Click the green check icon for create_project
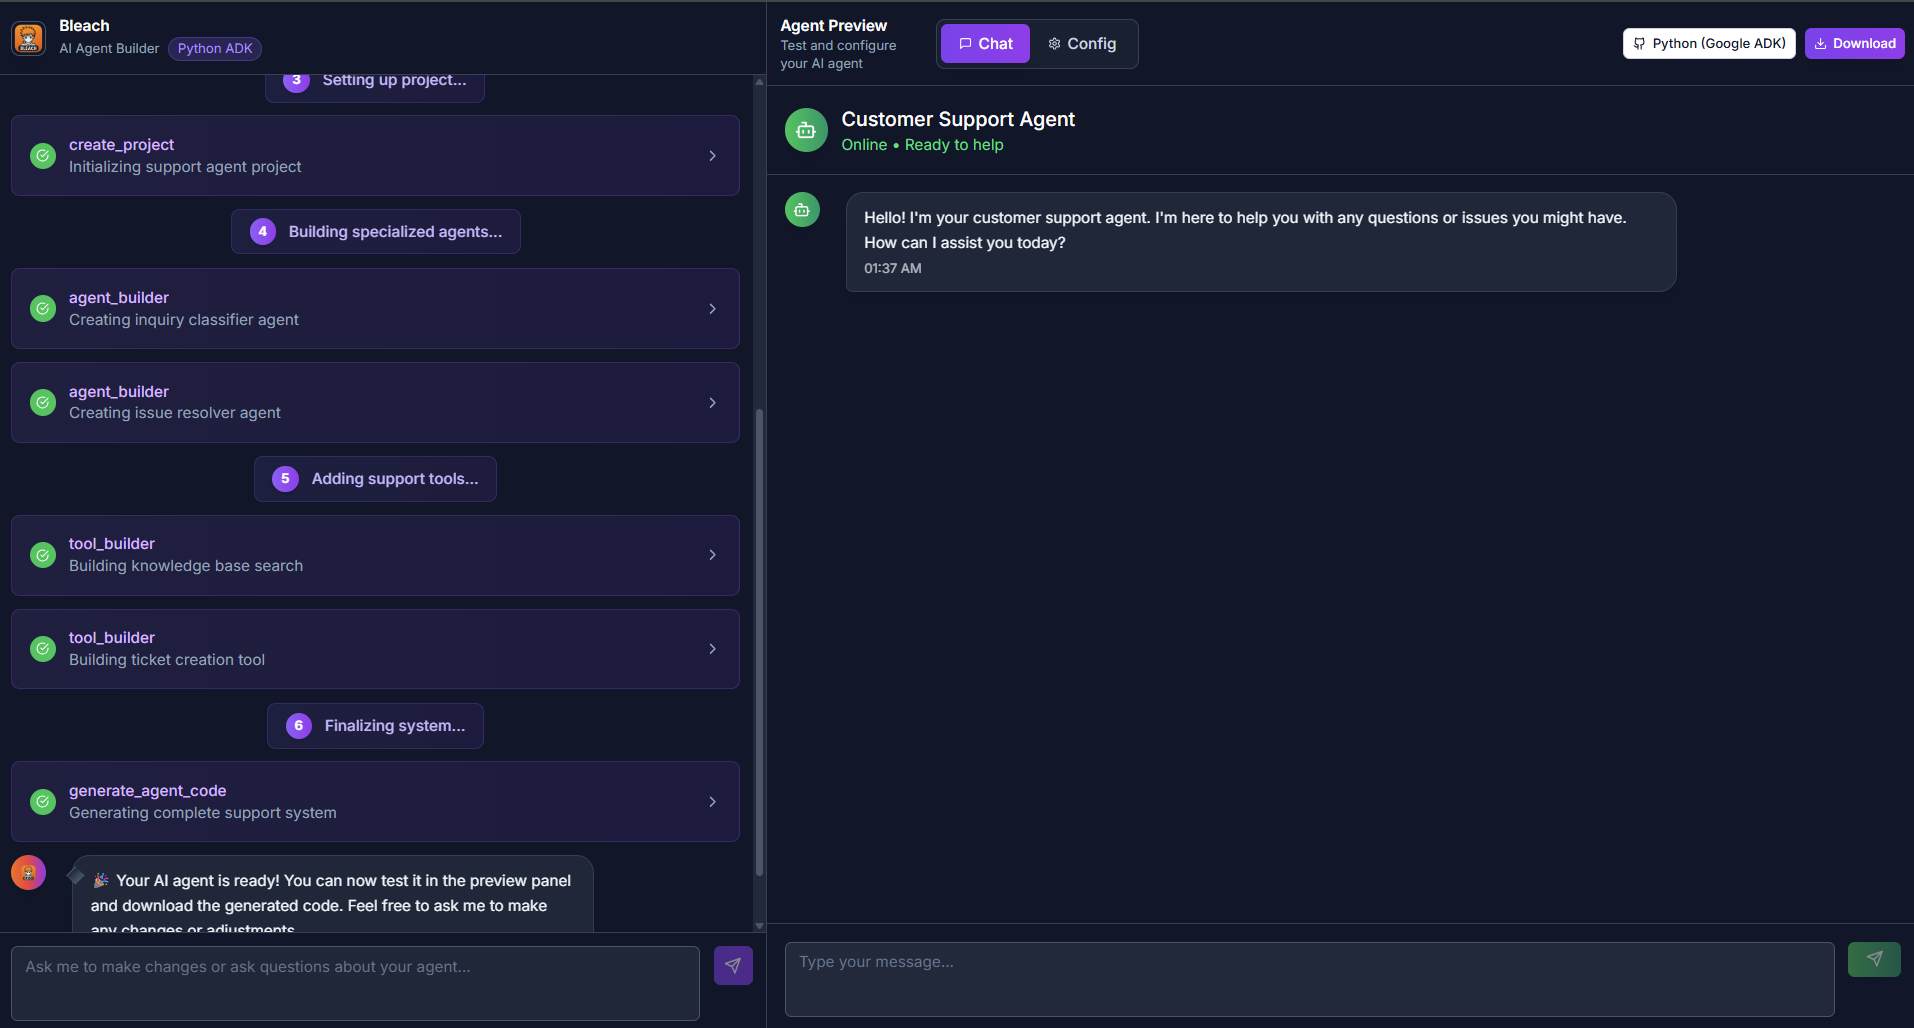 [43, 156]
